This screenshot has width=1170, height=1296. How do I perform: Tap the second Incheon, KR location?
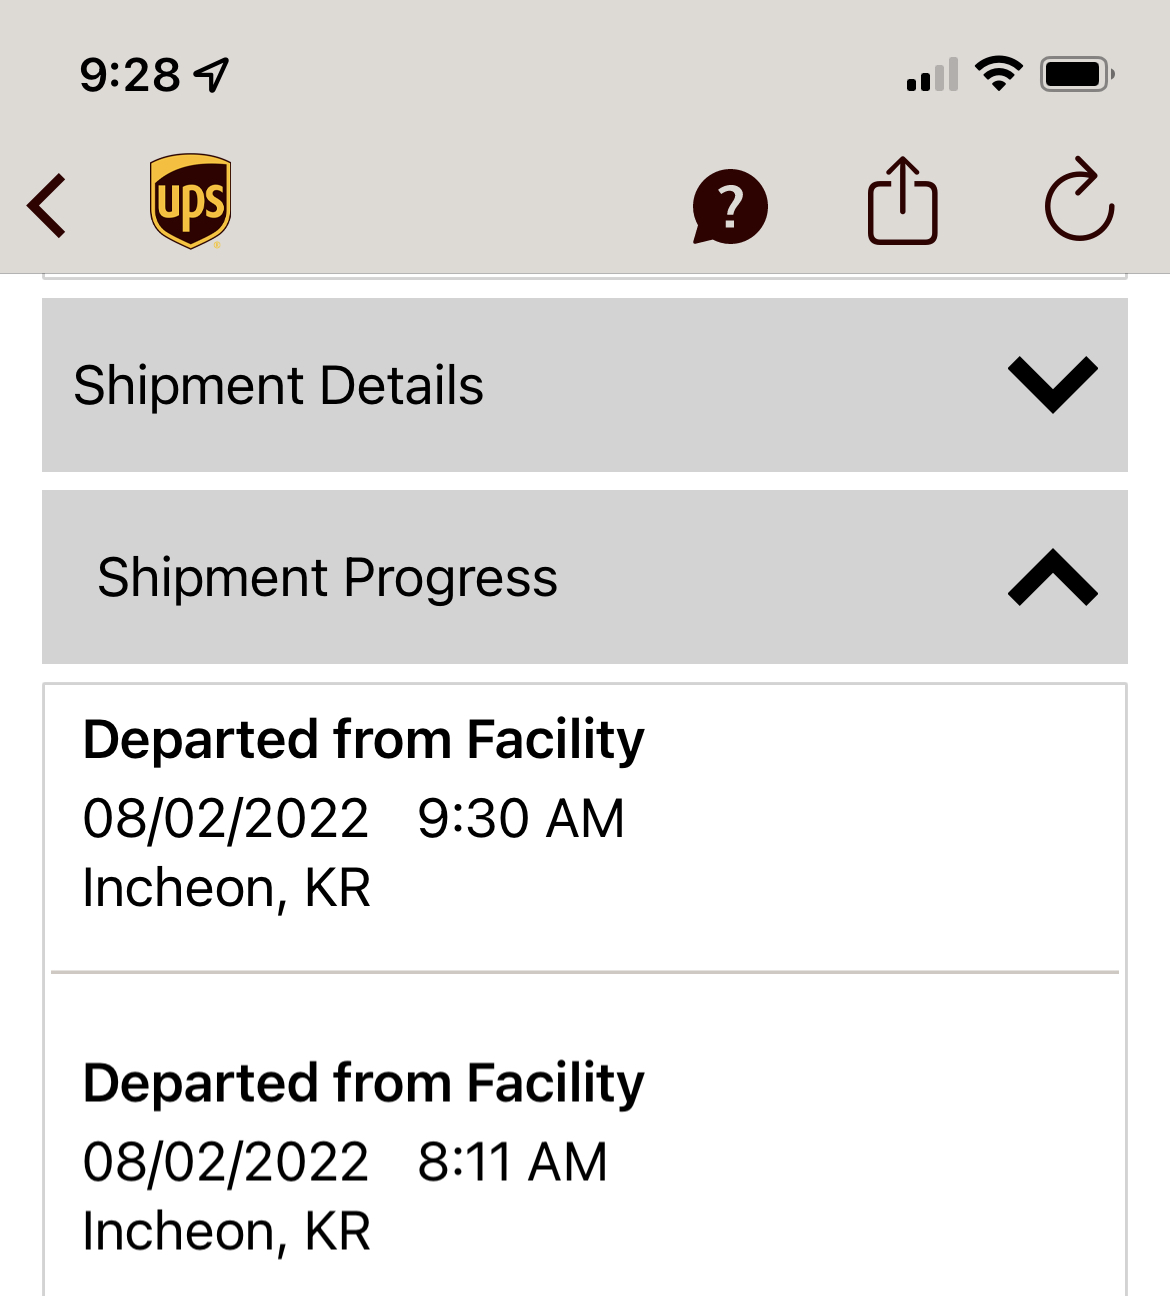227,1231
